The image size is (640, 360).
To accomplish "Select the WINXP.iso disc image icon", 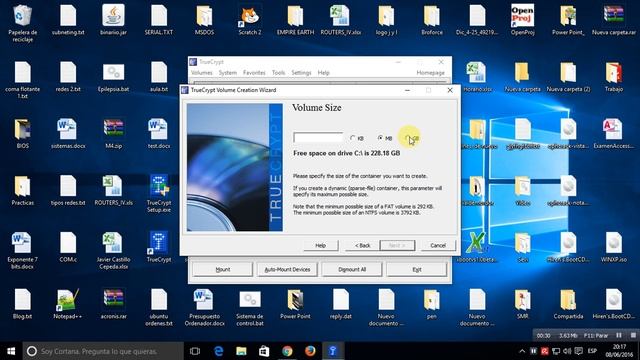I will coord(614,247).
